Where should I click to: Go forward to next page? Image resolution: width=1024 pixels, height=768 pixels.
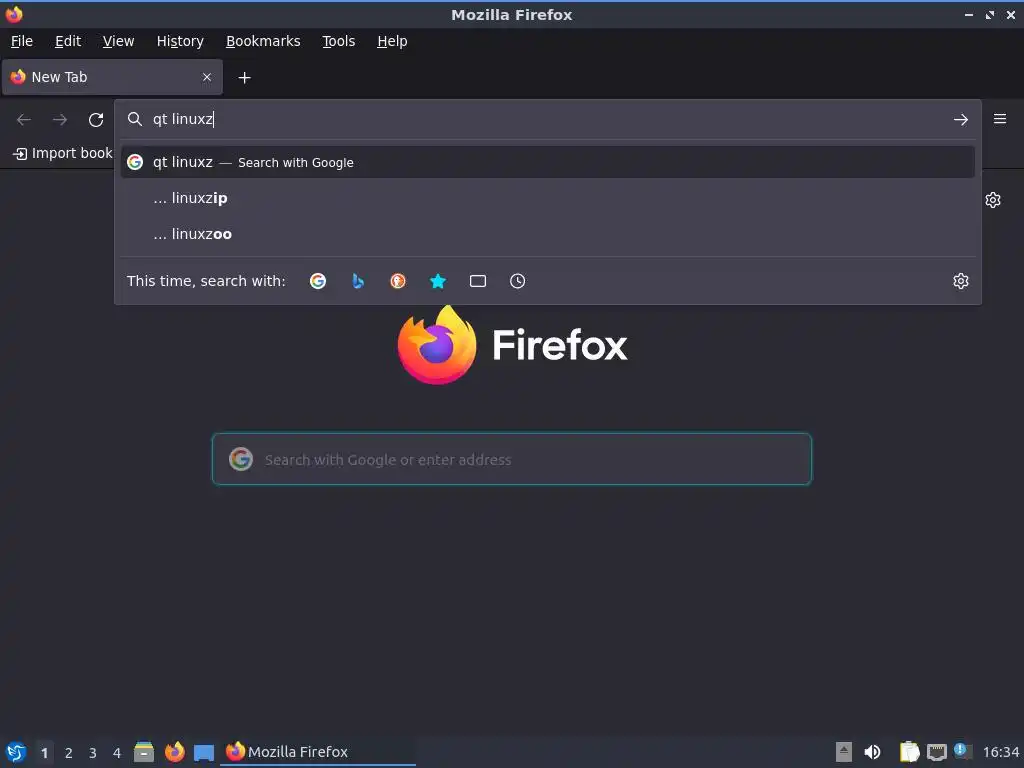[x=60, y=120]
